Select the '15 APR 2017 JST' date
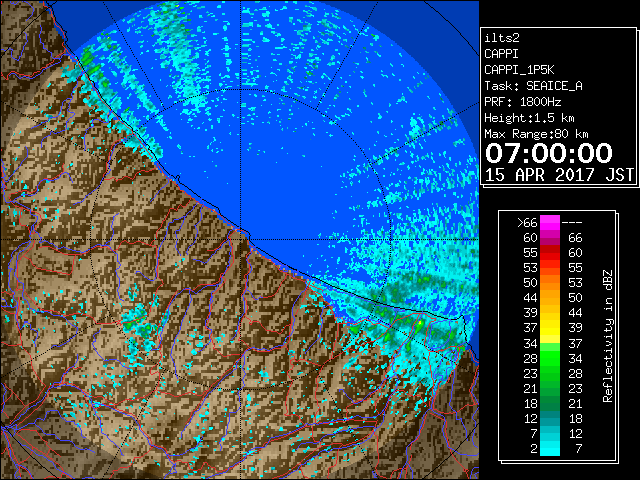640x480 pixels. point(559,175)
